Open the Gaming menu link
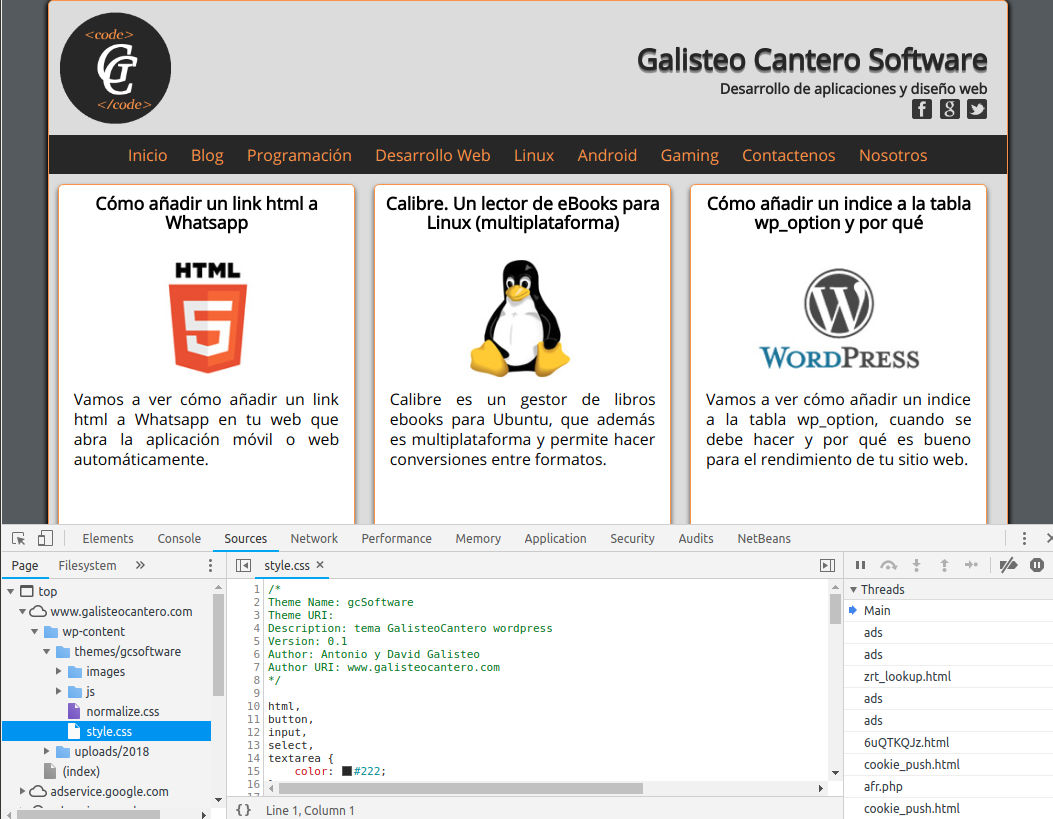This screenshot has height=819, width=1053. 689,155
